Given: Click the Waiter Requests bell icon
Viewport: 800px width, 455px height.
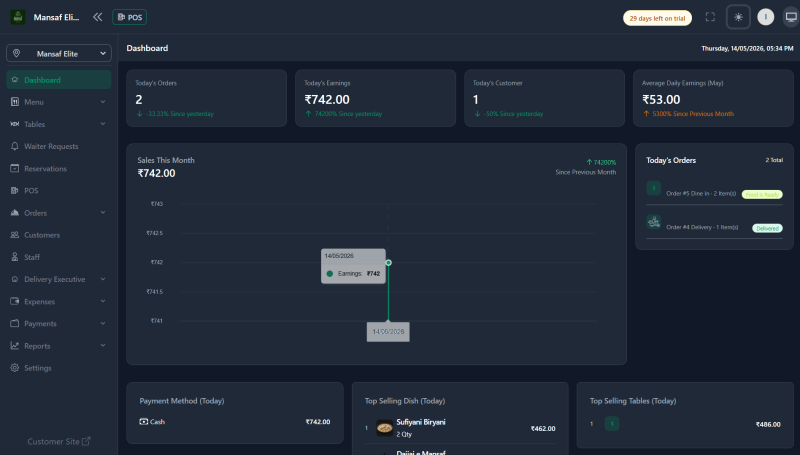Looking at the screenshot, I should coord(15,146).
